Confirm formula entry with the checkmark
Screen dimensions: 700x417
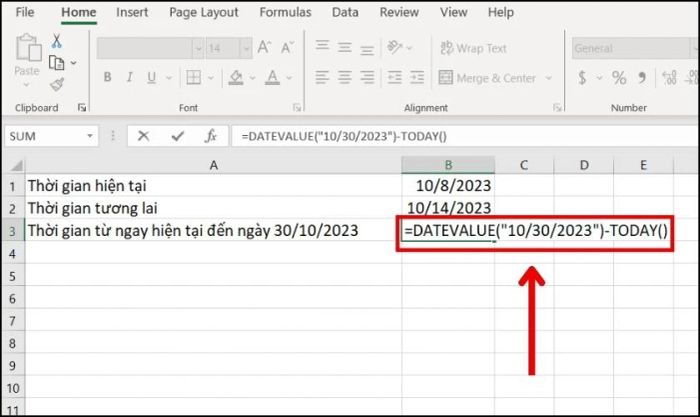pyautogui.click(x=177, y=136)
